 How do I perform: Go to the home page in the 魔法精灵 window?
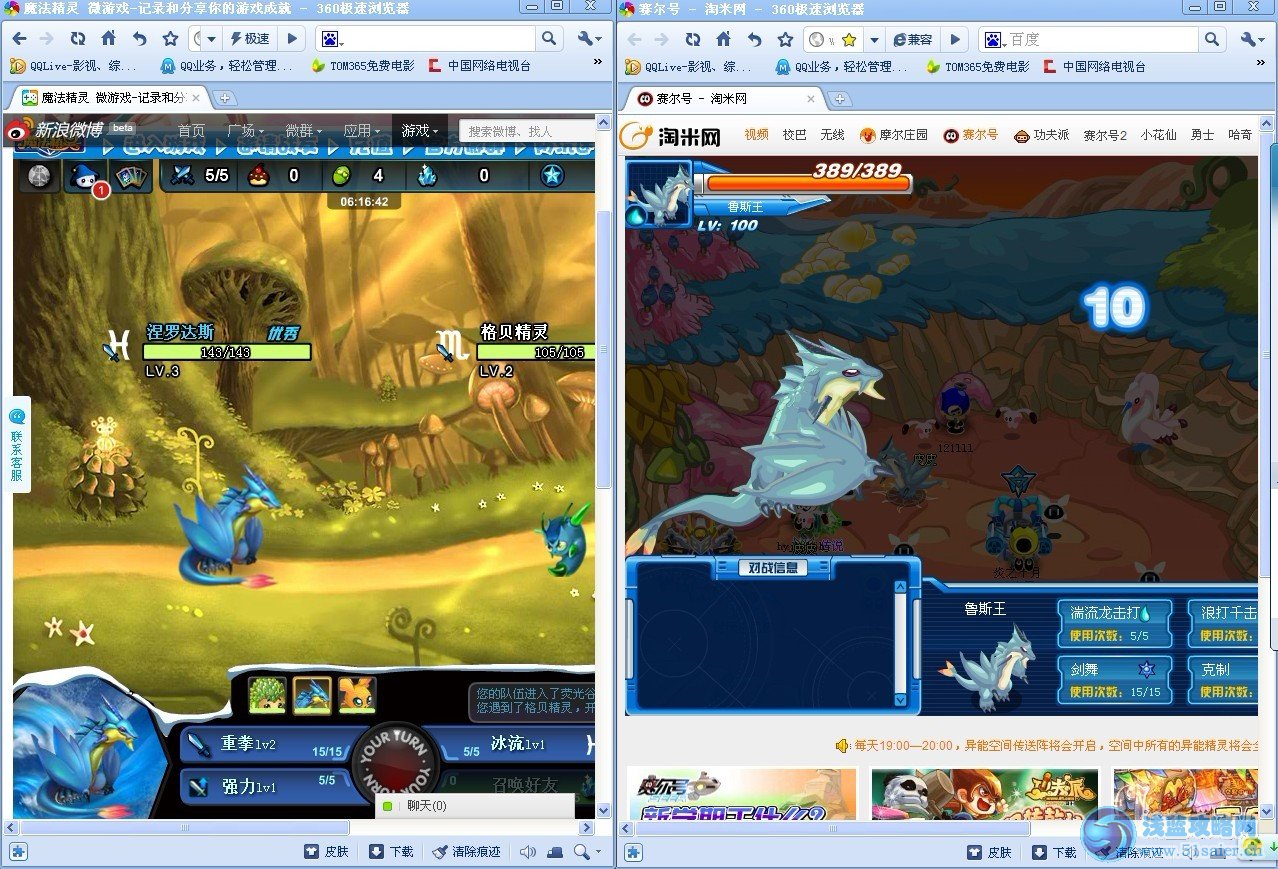108,39
